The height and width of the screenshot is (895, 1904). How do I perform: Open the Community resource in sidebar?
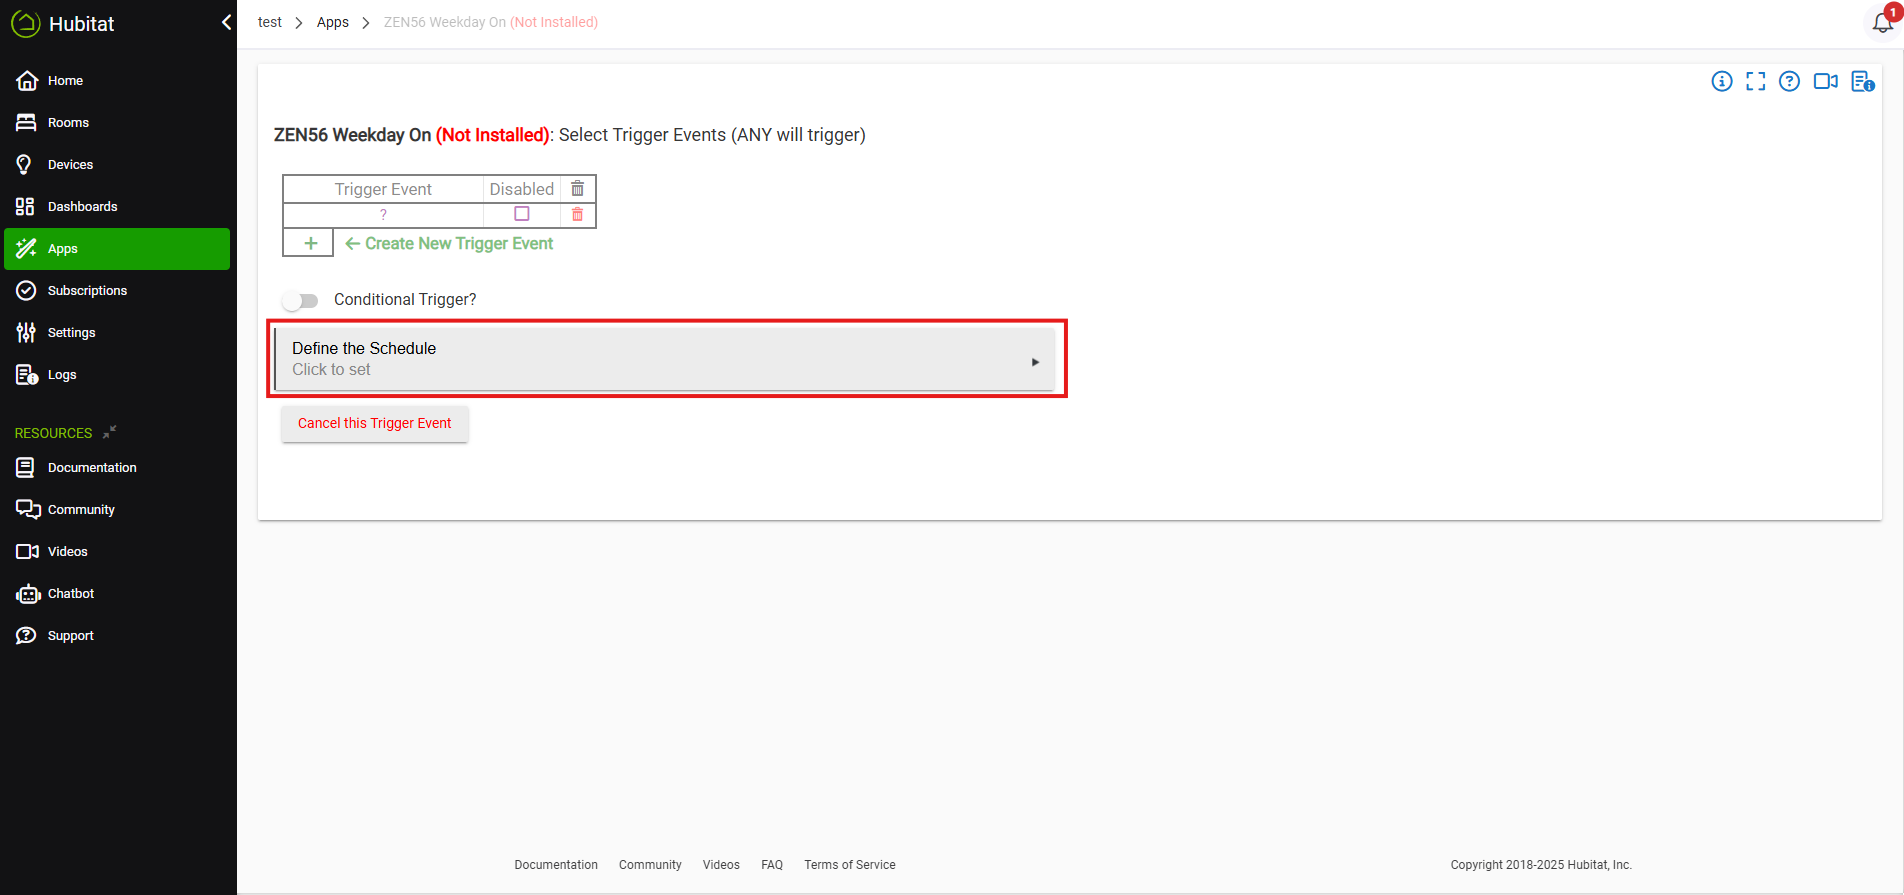117,510
